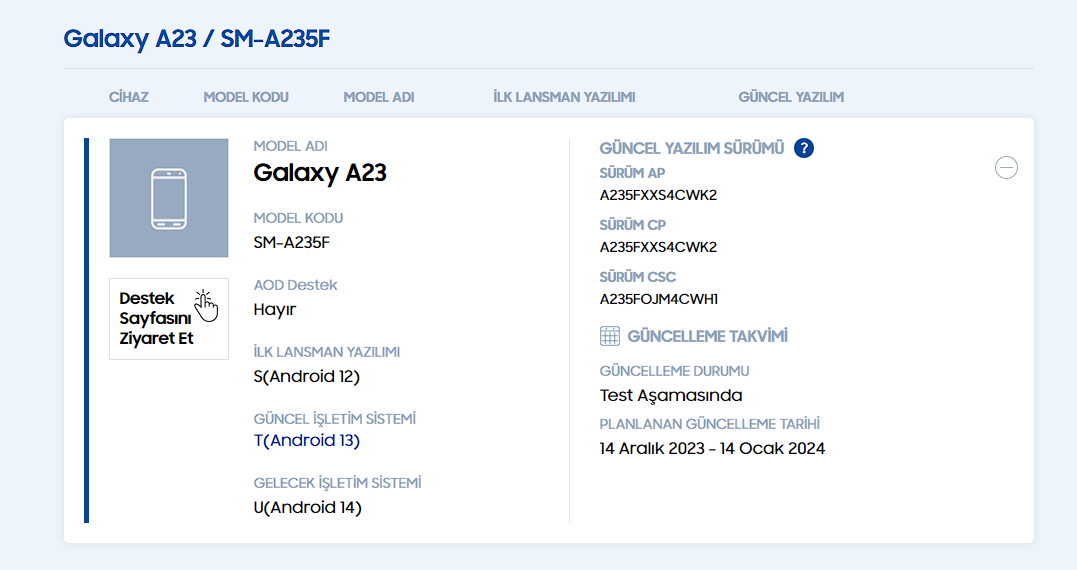Viewport: 1077px width, 570px height.
Task: Click the GELECEK İŞLETİM SİSTEMİ label
Action: tap(337, 483)
